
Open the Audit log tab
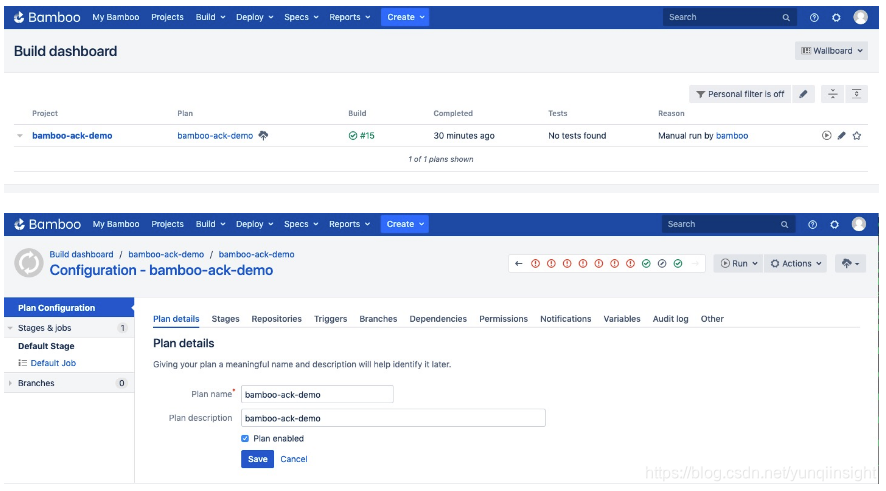point(670,319)
